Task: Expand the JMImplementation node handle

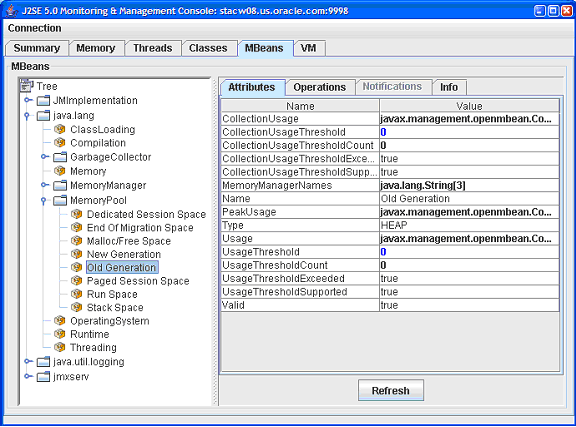Action: click(x=28, y=100)
